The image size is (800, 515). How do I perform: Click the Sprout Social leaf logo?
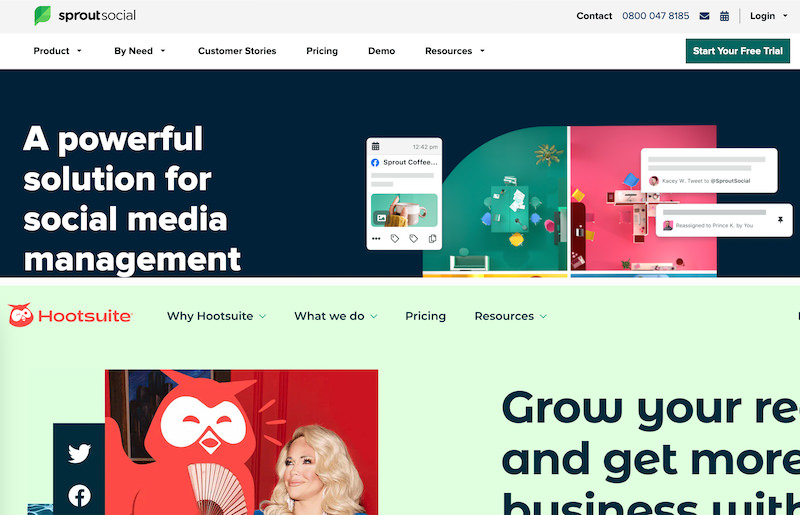point(42,15)
